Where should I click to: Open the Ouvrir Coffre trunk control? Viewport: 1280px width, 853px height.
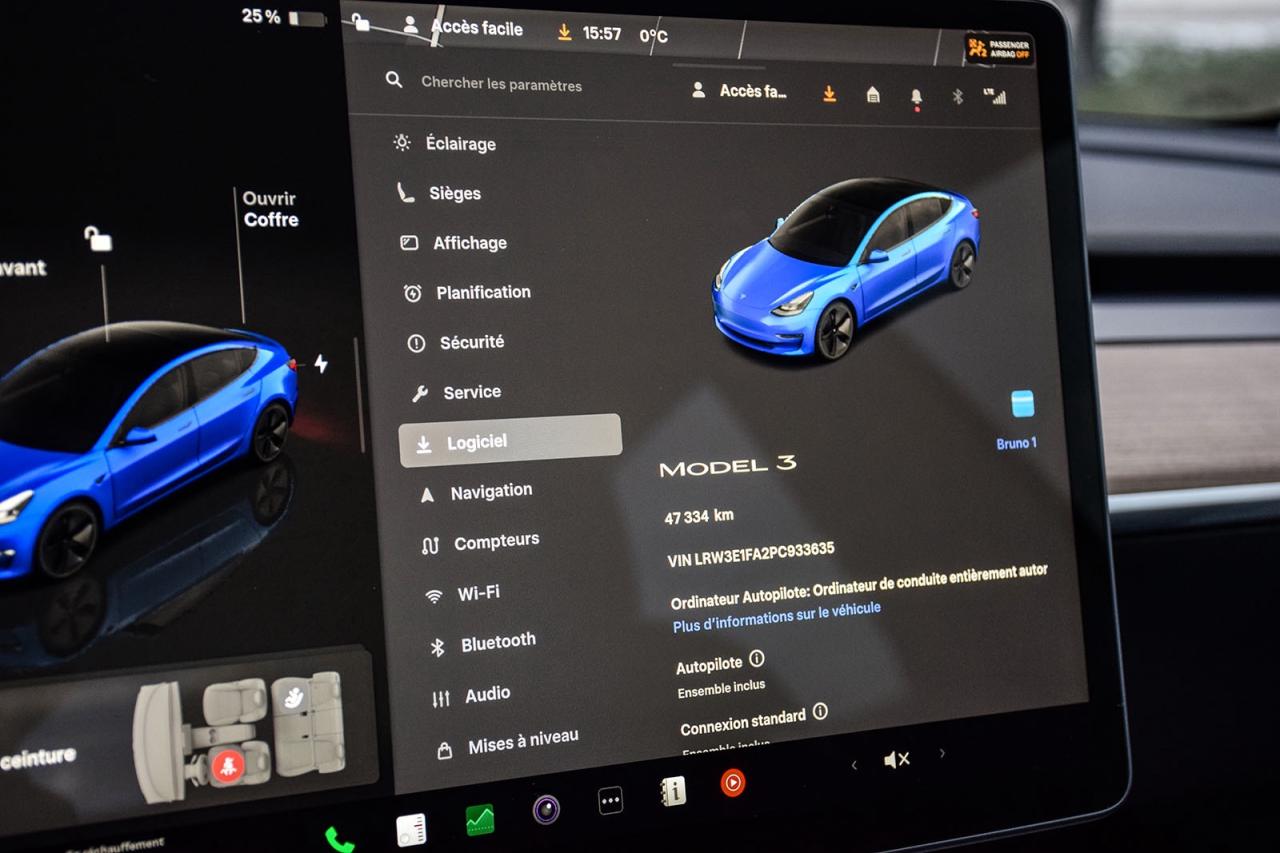click(268, 209)
